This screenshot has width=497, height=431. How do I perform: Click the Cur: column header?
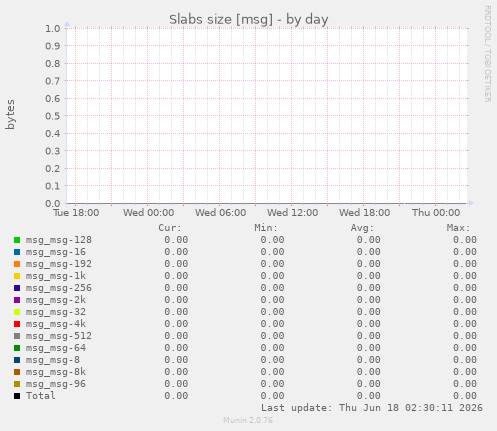pos(170,228)
